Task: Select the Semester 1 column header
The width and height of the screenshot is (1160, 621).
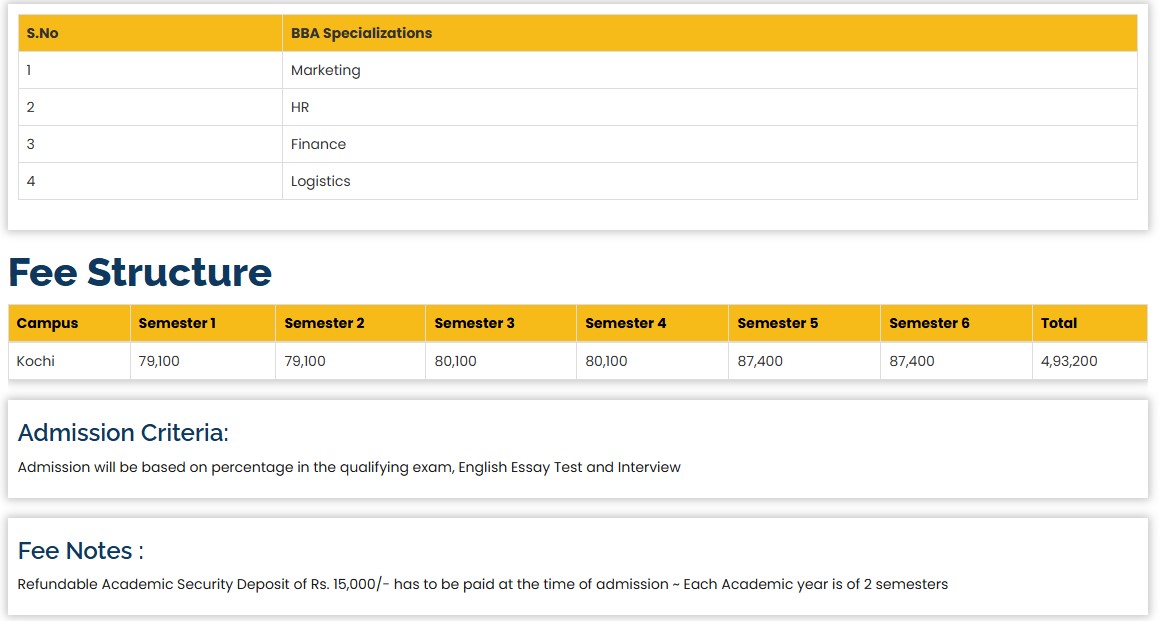Action: coord(177,323)
